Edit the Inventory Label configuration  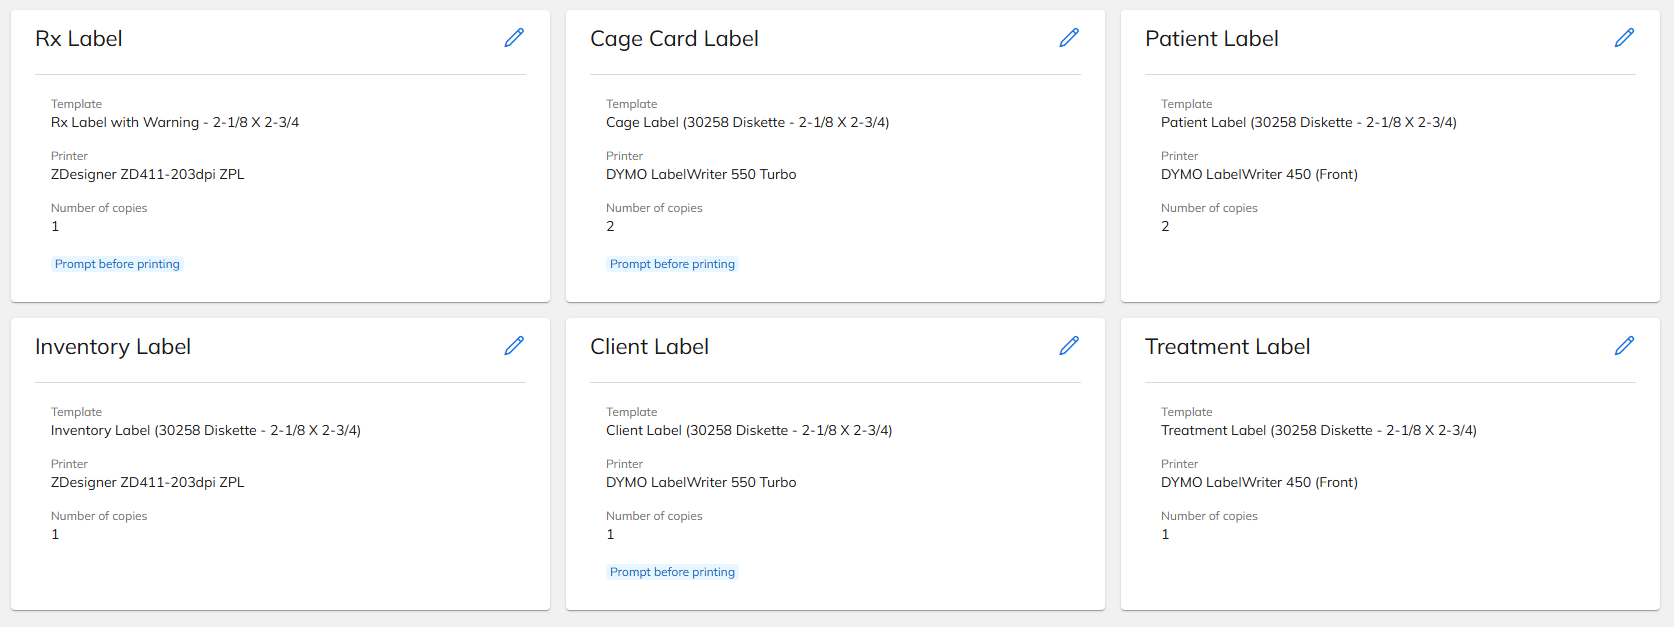click(x=514, y=346)
